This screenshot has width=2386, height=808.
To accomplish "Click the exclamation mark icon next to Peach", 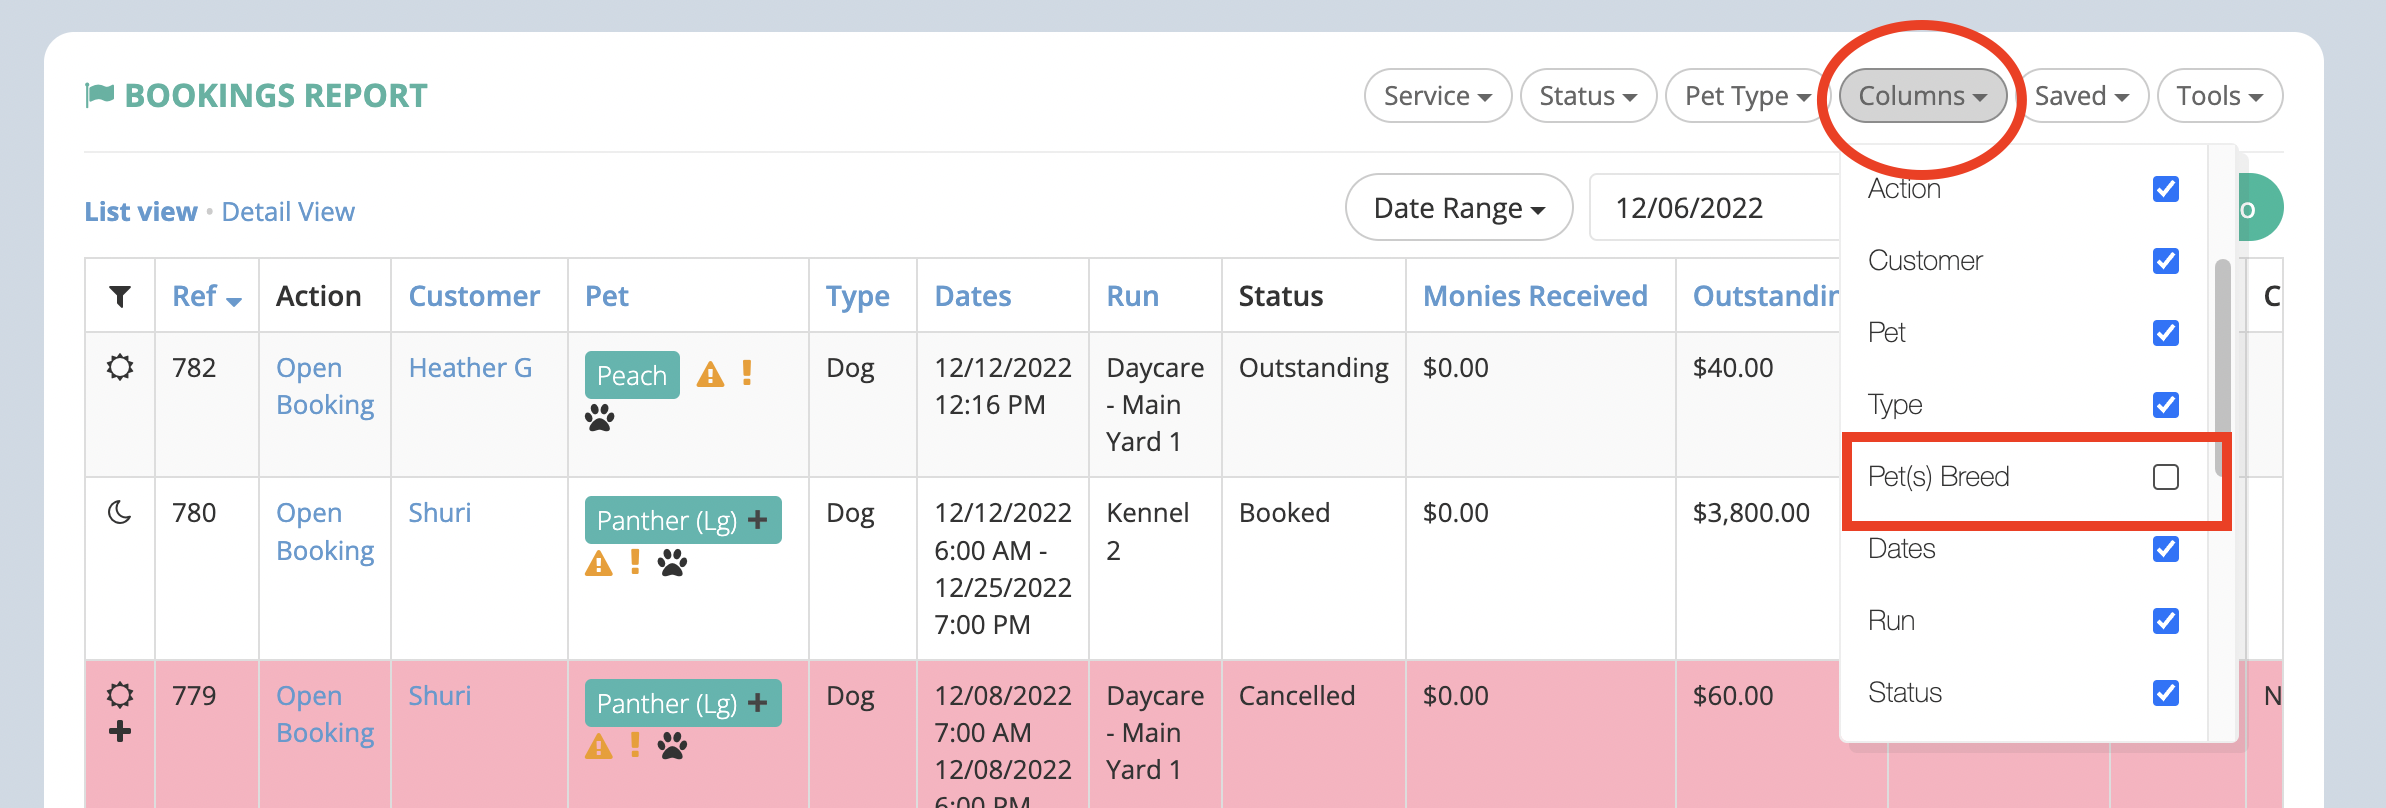I will pyautogui.click(x=747, y=374).
